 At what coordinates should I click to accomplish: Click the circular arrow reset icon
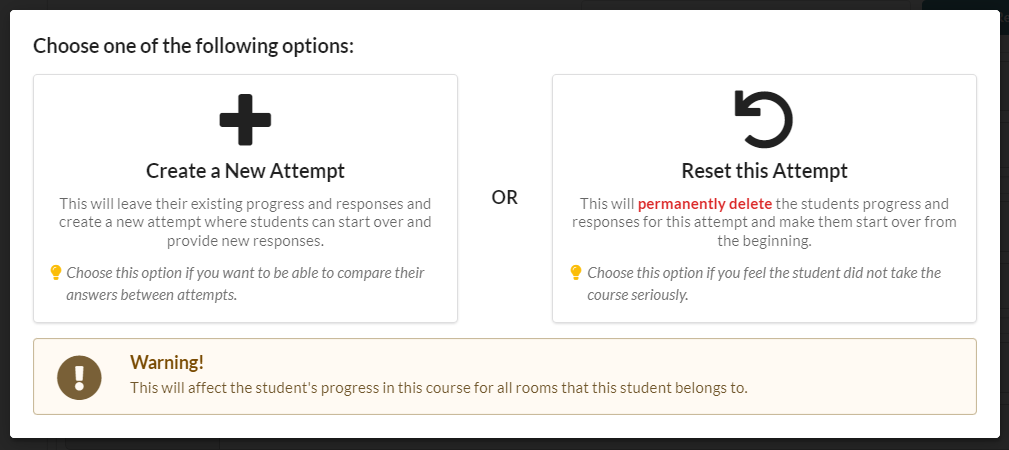(x=764, y=119)
